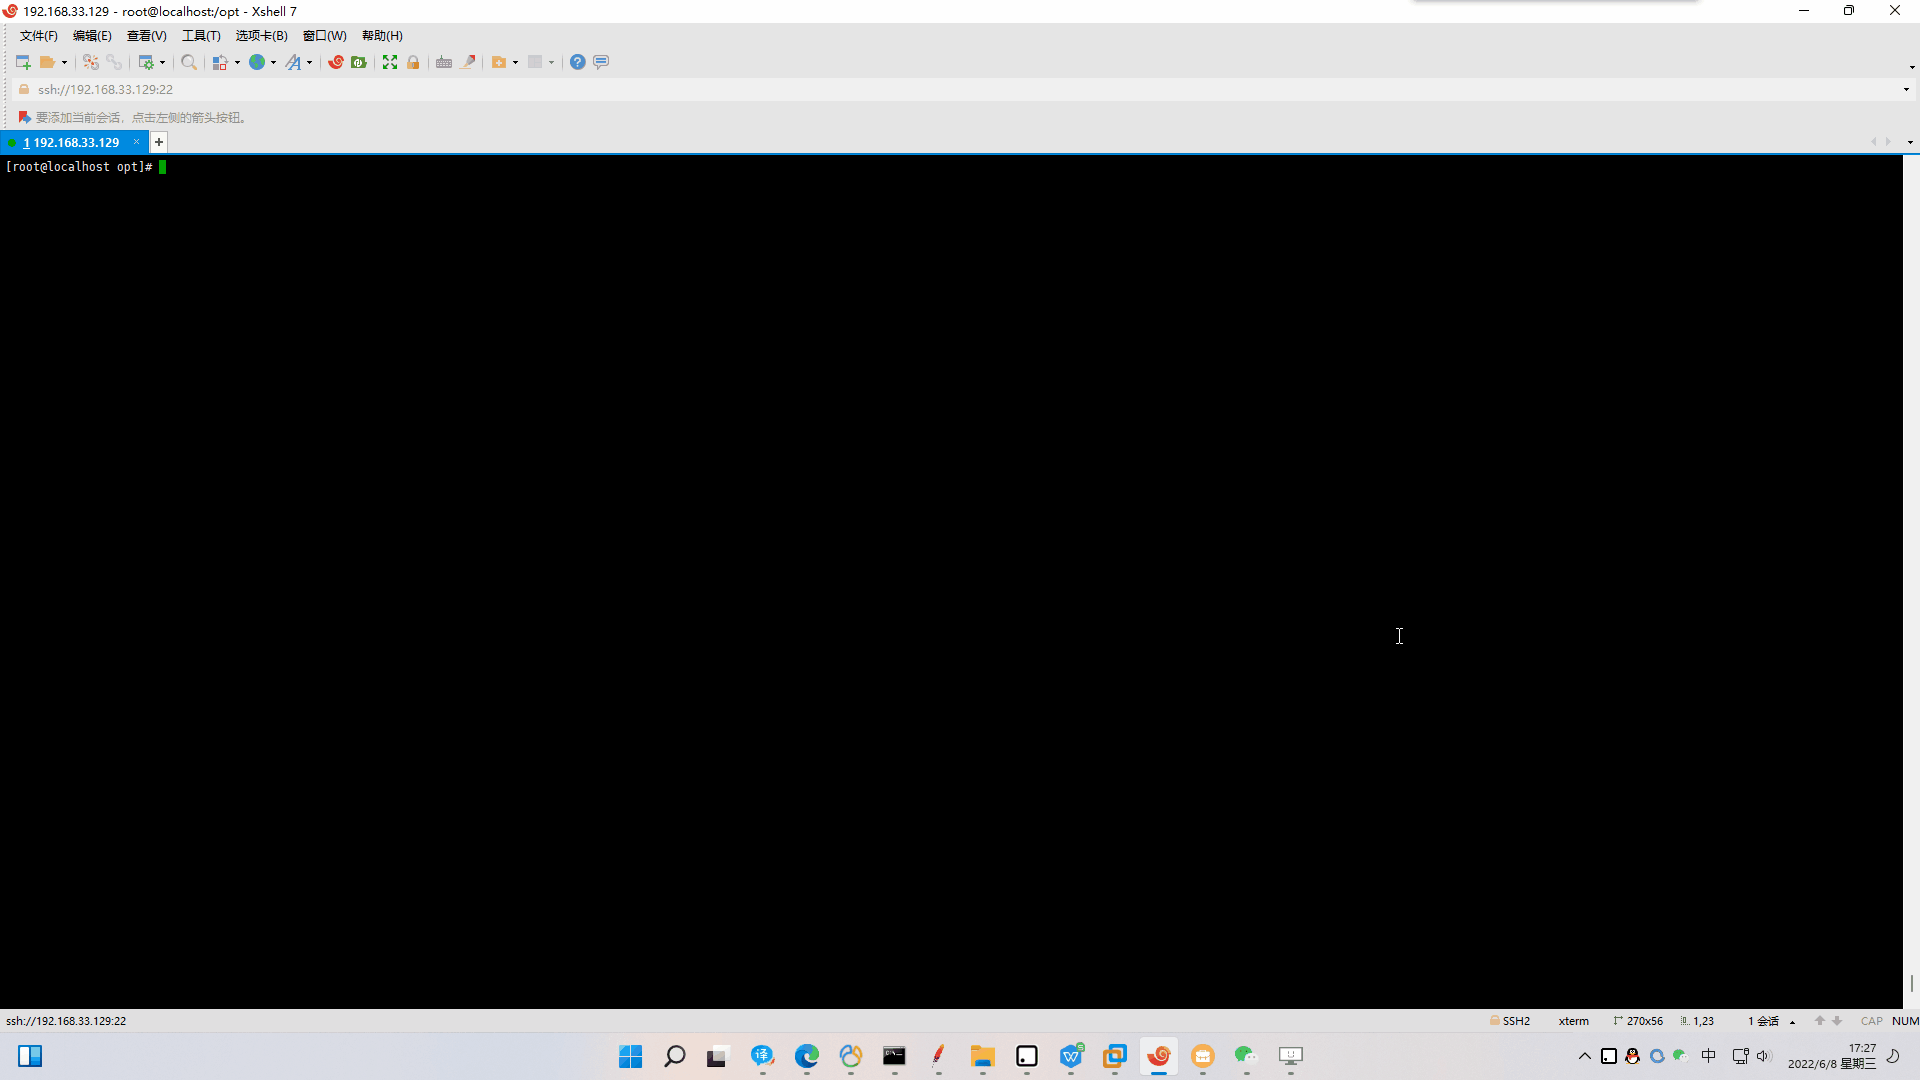1920x1080 pixels.
Task: Toggle CAP indicator in the status bar
Action: coord(1872,1021)
